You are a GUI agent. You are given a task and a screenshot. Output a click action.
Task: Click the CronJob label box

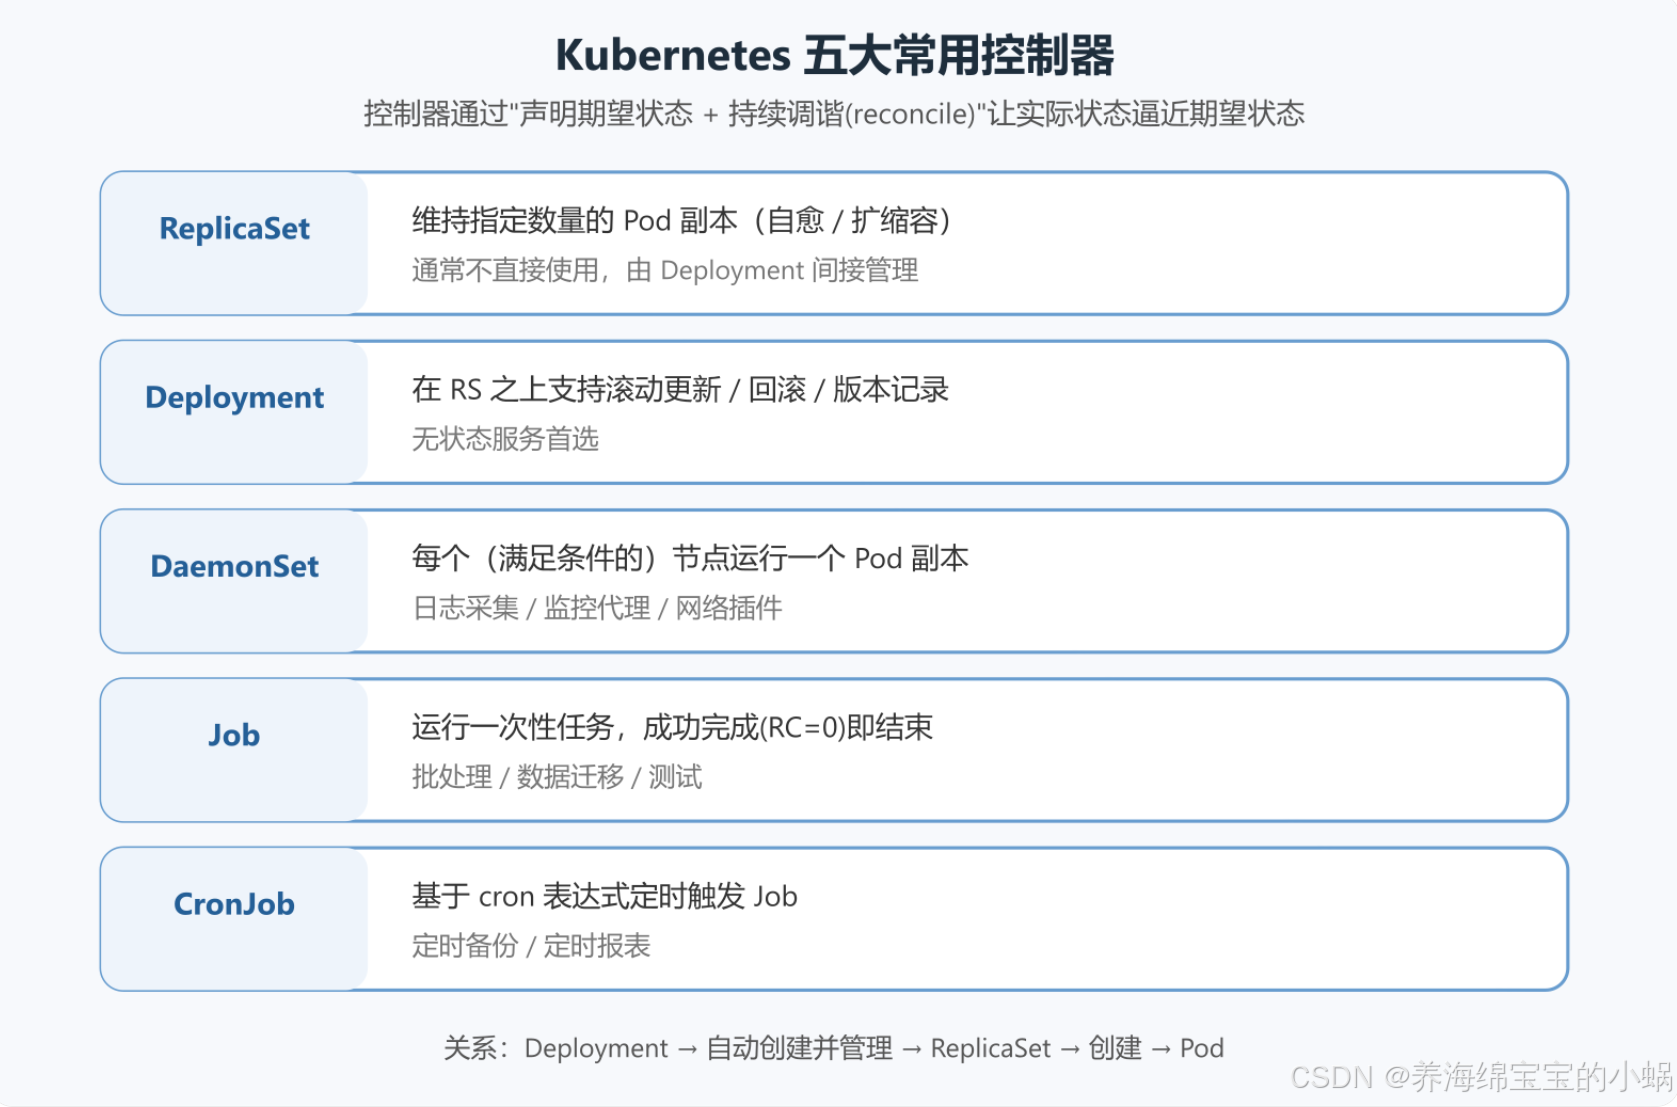pos(234,919)
